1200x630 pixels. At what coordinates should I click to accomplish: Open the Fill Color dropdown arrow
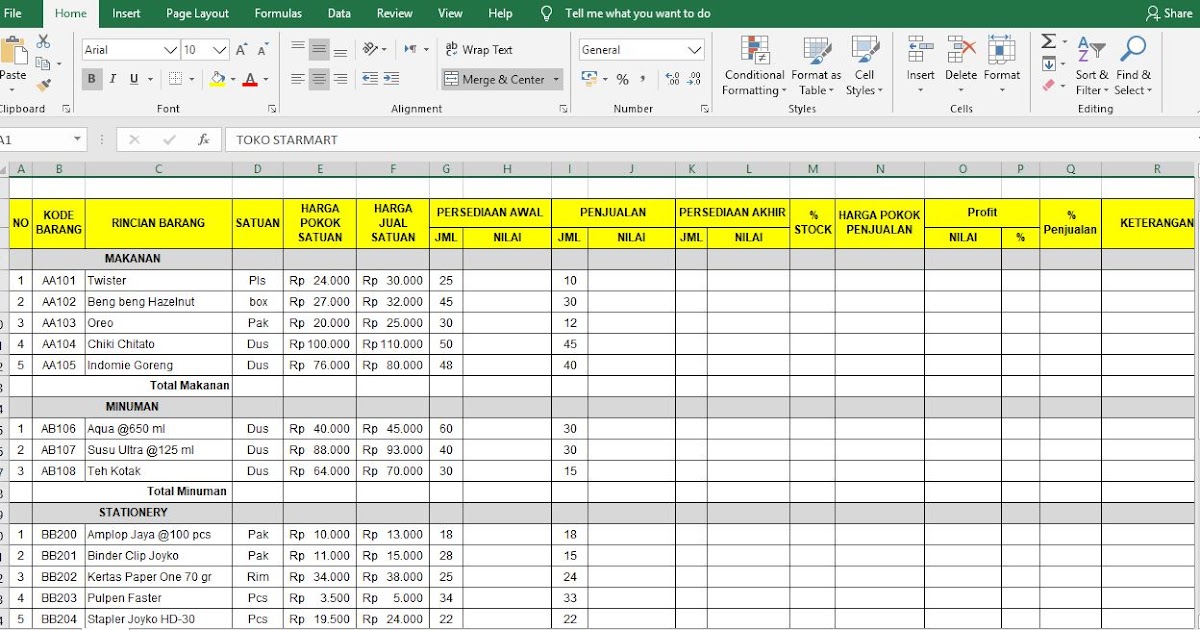tap(233, 79)
